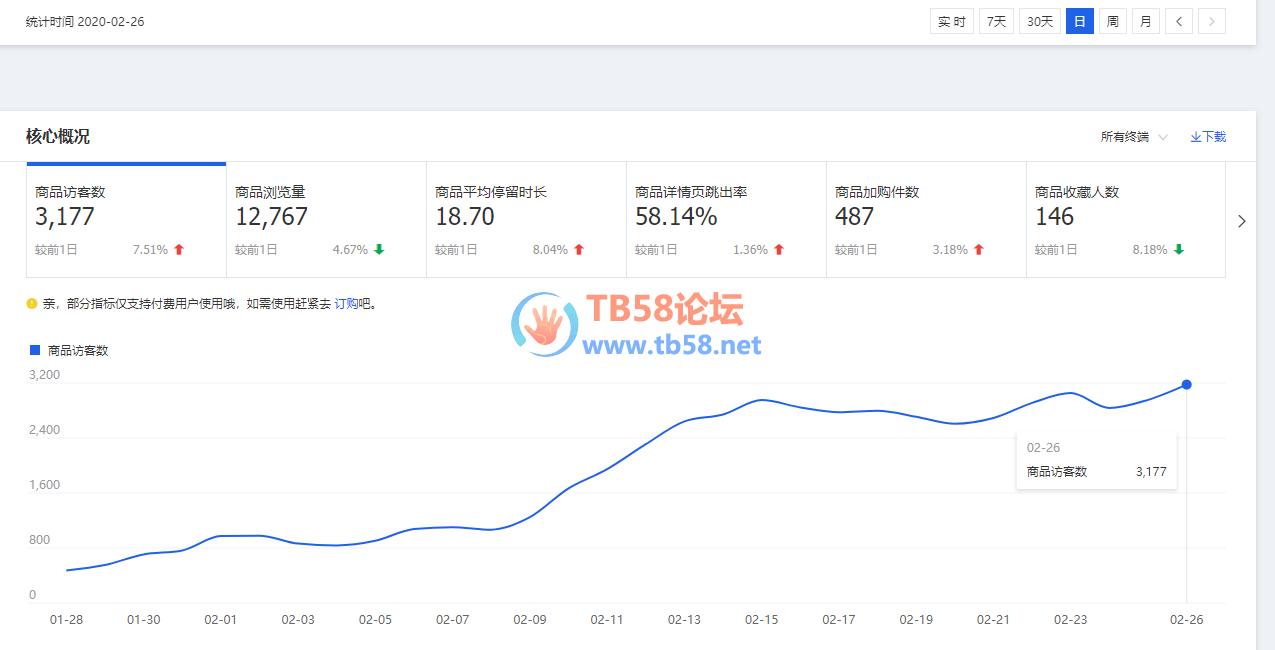Viewport: 1275px width, 650px height.
Task: Click the yellow notice info icon
Action: (x=32, y=303)
